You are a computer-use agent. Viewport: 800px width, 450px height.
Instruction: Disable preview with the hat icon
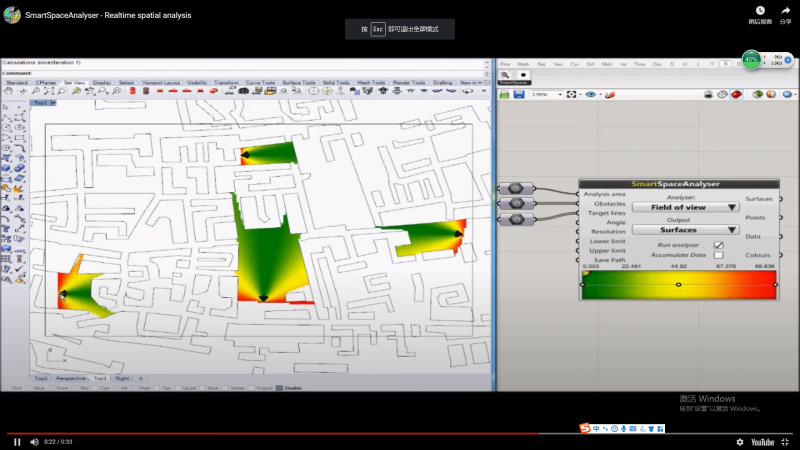(708, 94)
